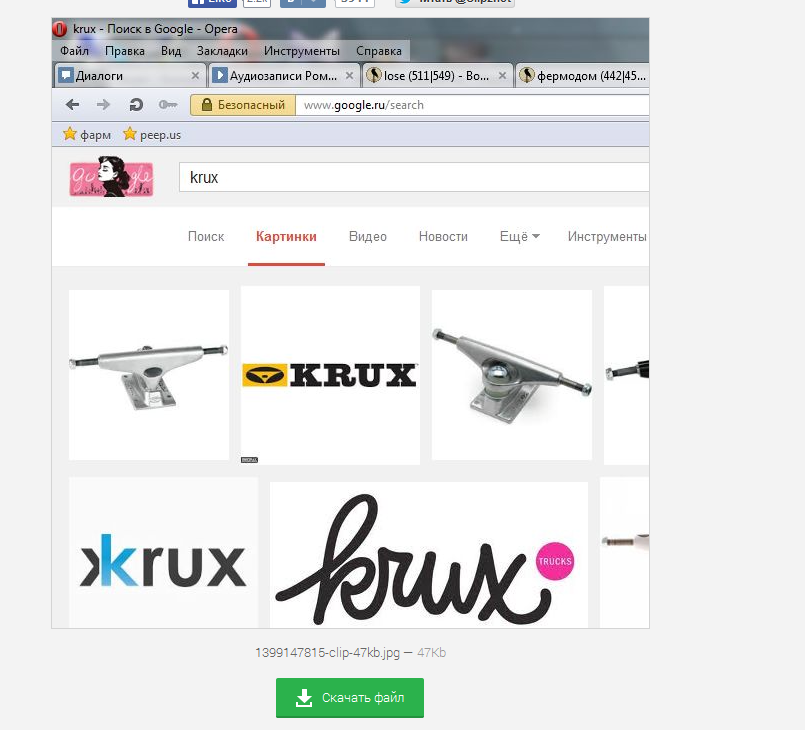Click the file name 1399147815-clip-47kb.jpg
Screen dimensions: 805x730
click(328, 652)
